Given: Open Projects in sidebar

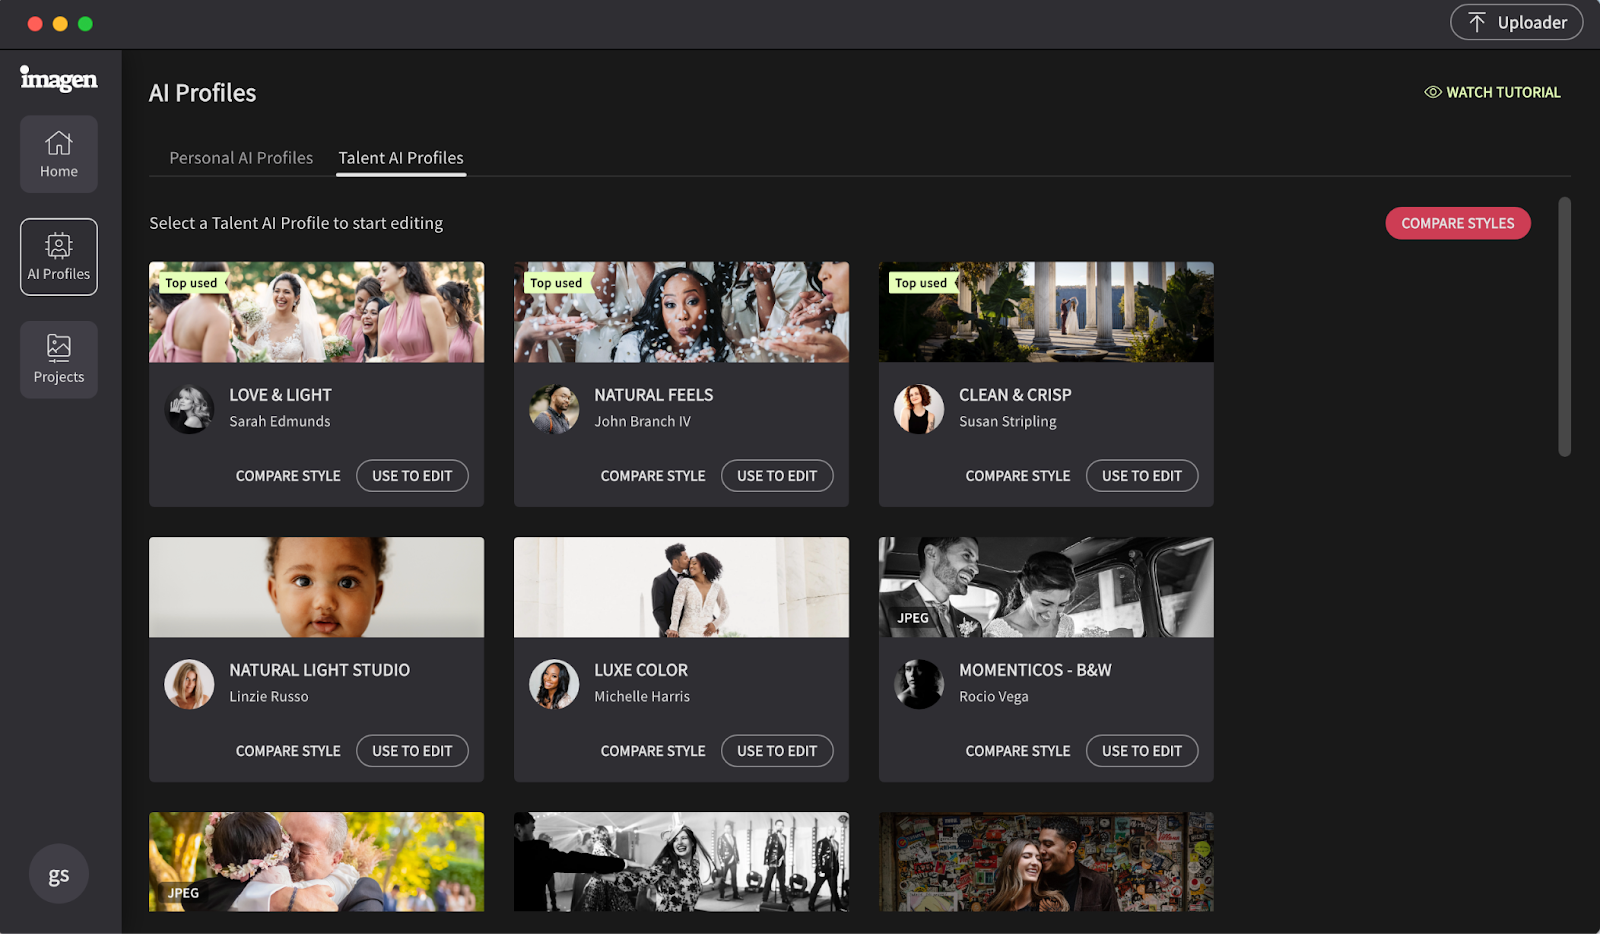Looking at the screenshot, I should (59, 360).
